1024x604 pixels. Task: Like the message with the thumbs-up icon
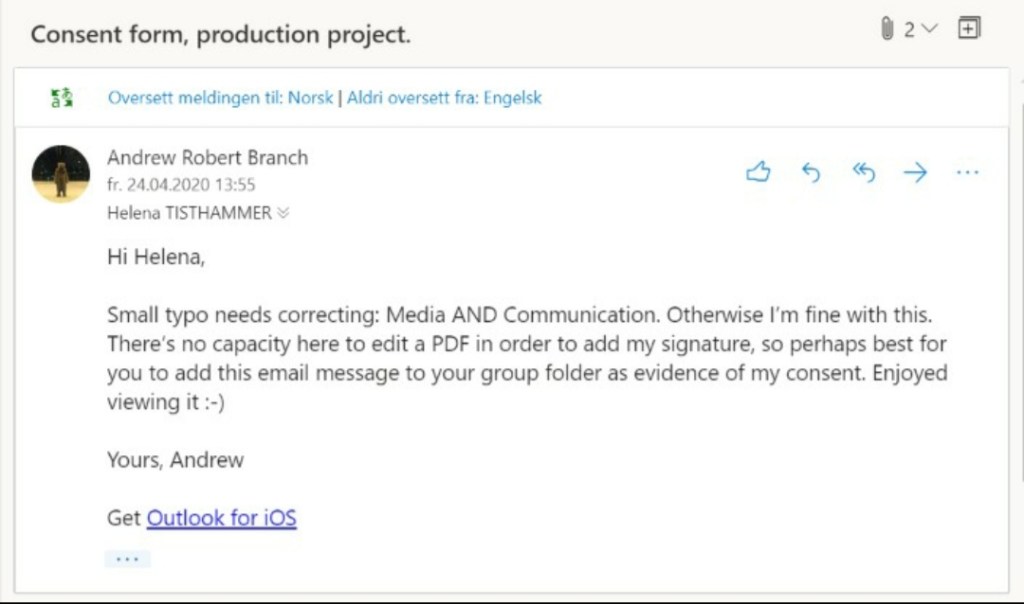point(758,173)
